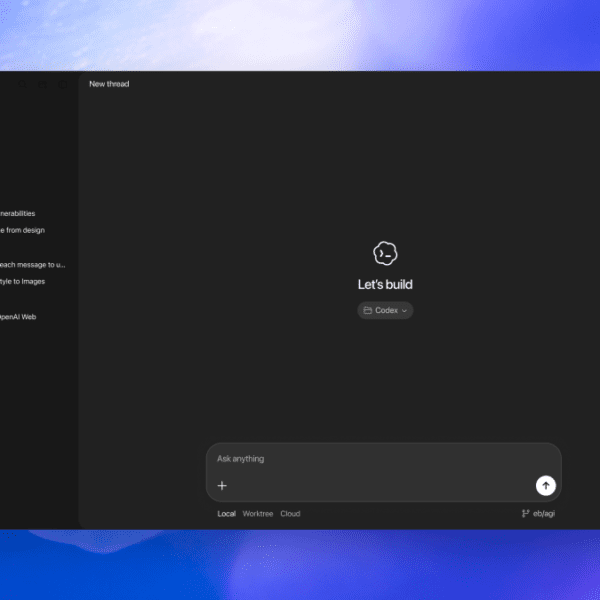
Task: Click folder icon in Codex selector
Action: tap(368, 310)
